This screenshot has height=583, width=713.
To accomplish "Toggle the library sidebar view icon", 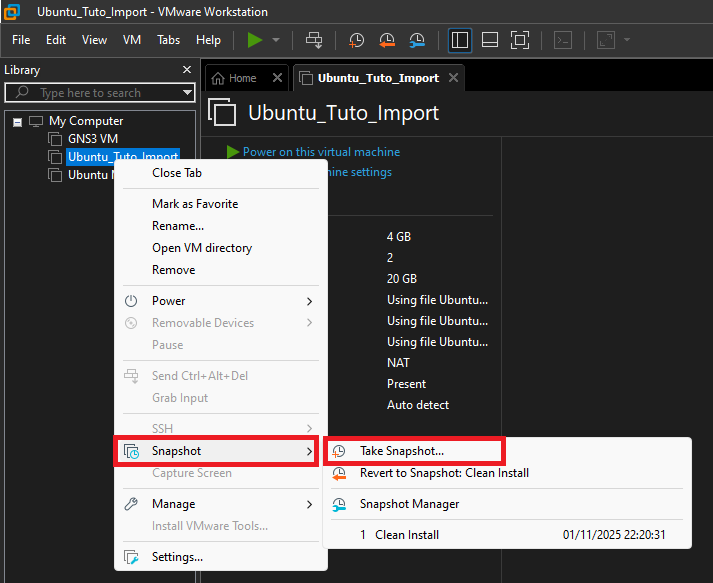I will pos(460,40).
